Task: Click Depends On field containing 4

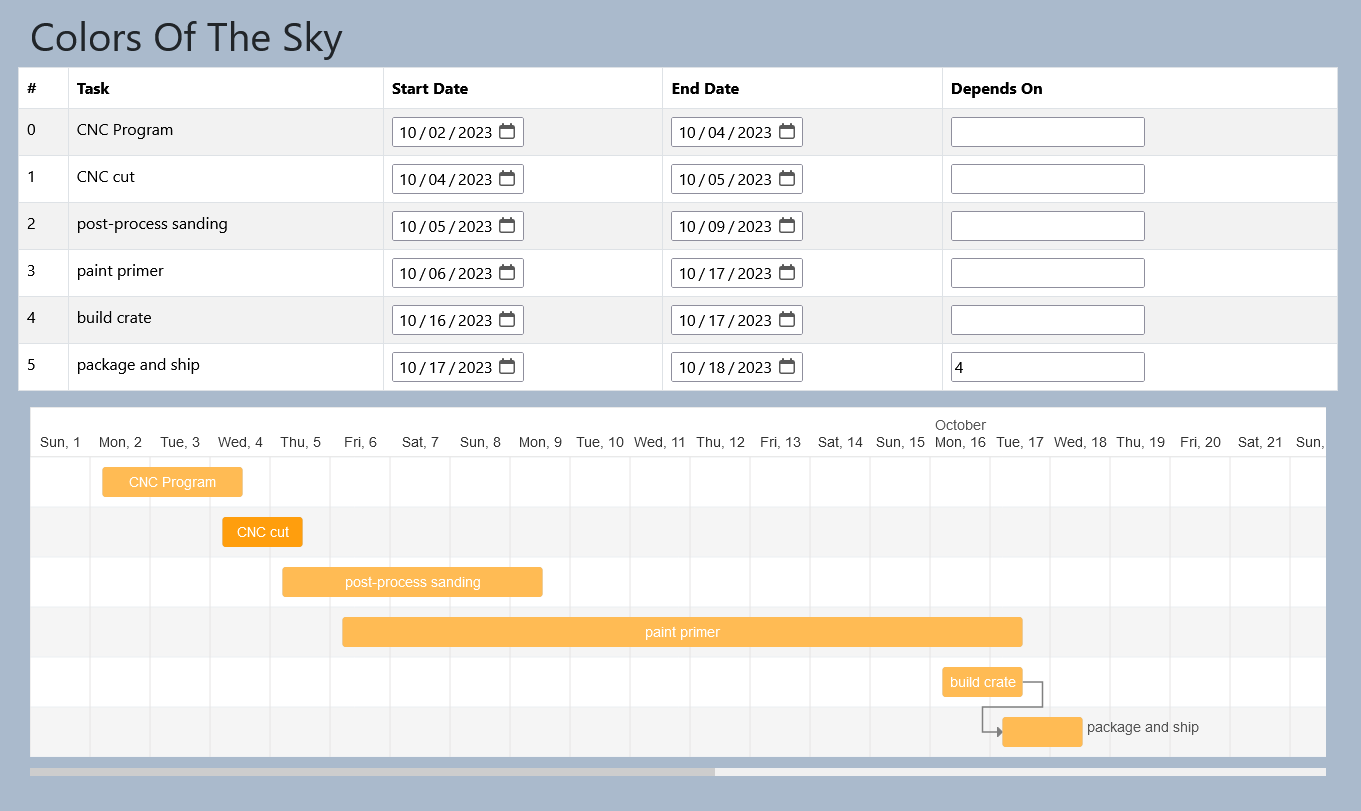Action: pos(1047,367)
